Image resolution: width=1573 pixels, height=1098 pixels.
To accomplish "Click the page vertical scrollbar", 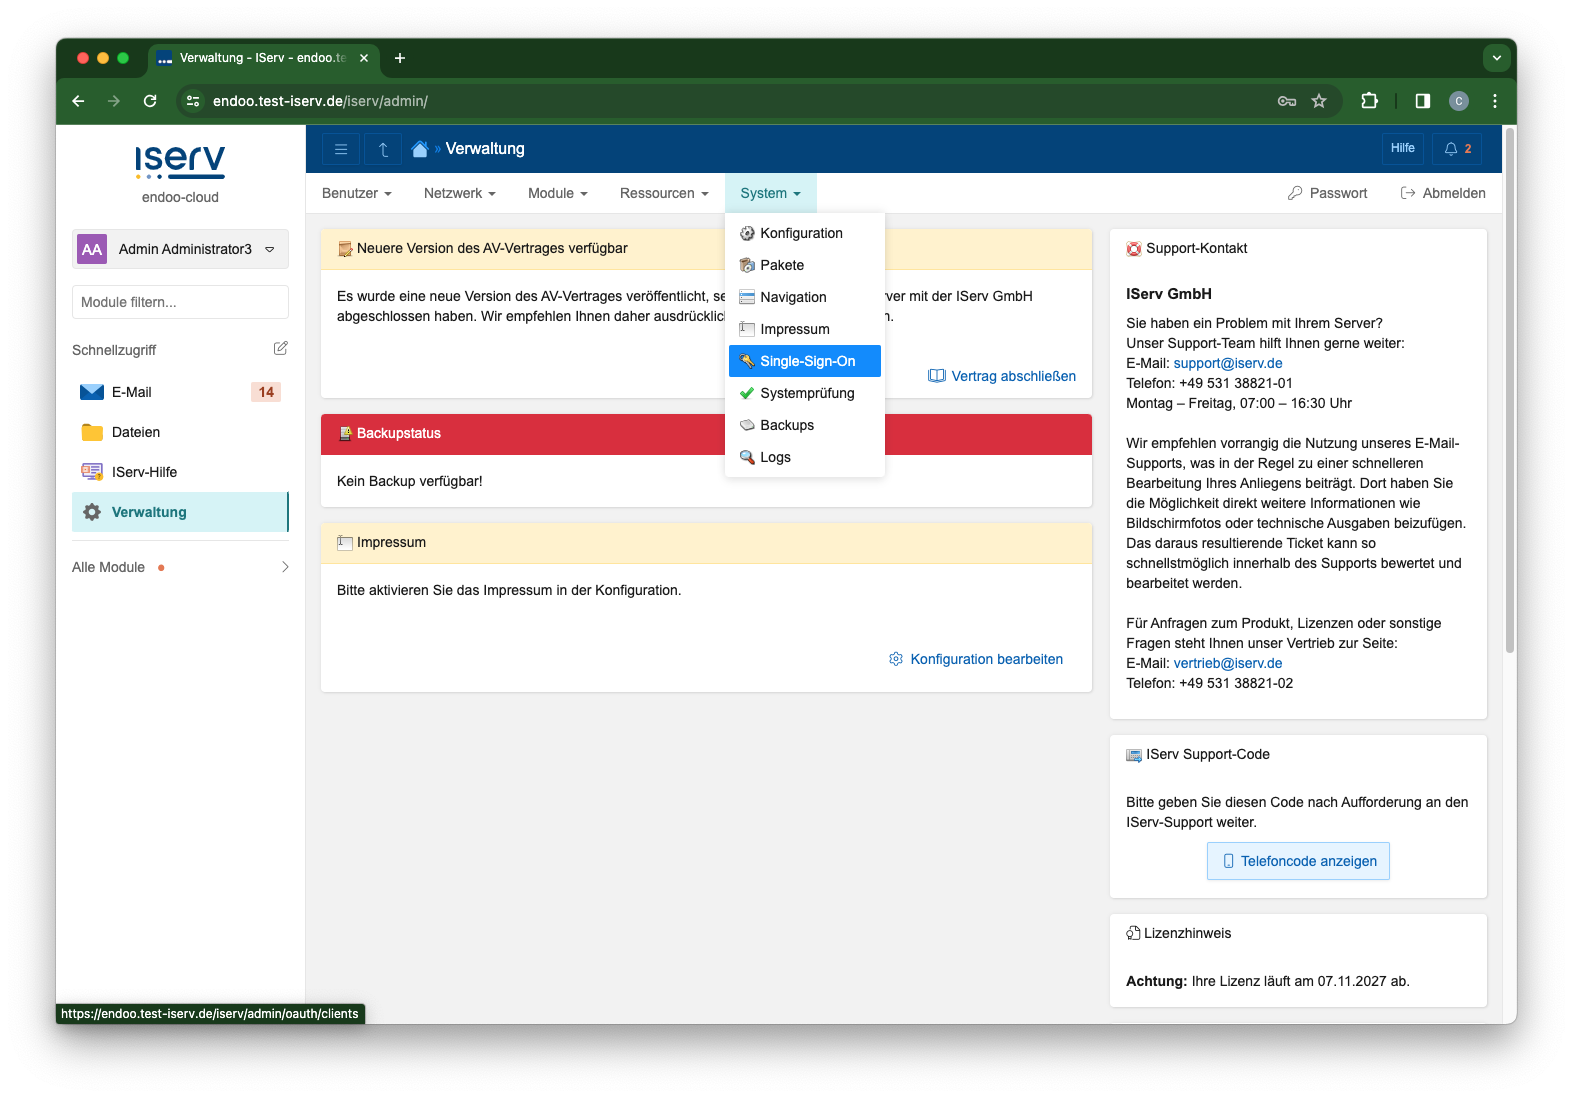I will coord(1510,390).
